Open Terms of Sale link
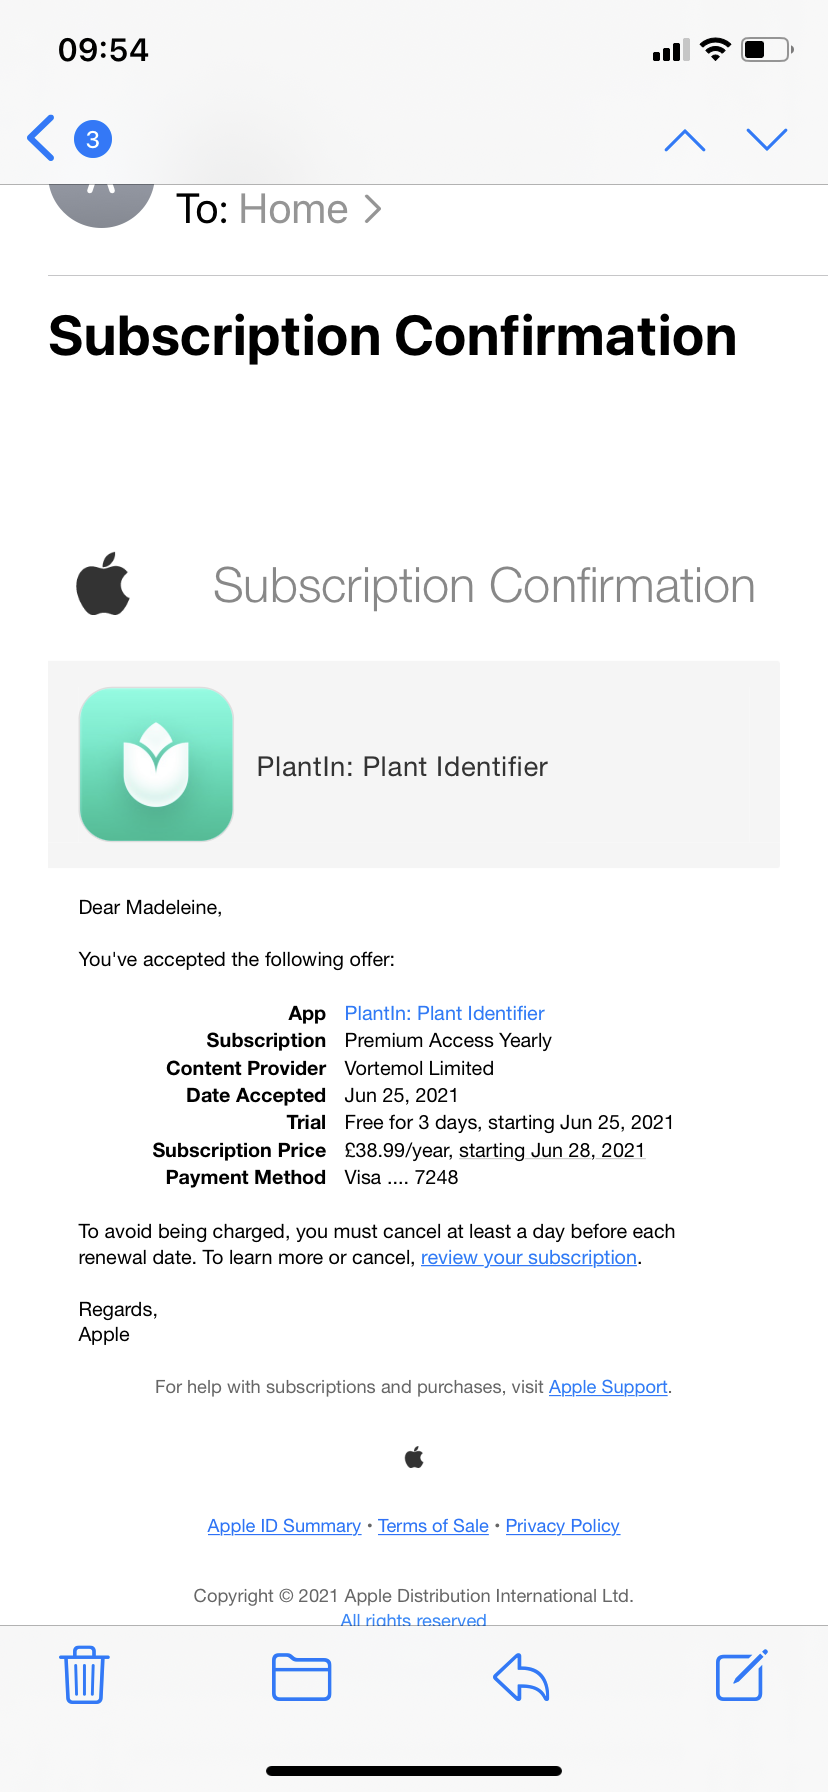The width and height of the screenshot is (828, 1792). 433,1526
